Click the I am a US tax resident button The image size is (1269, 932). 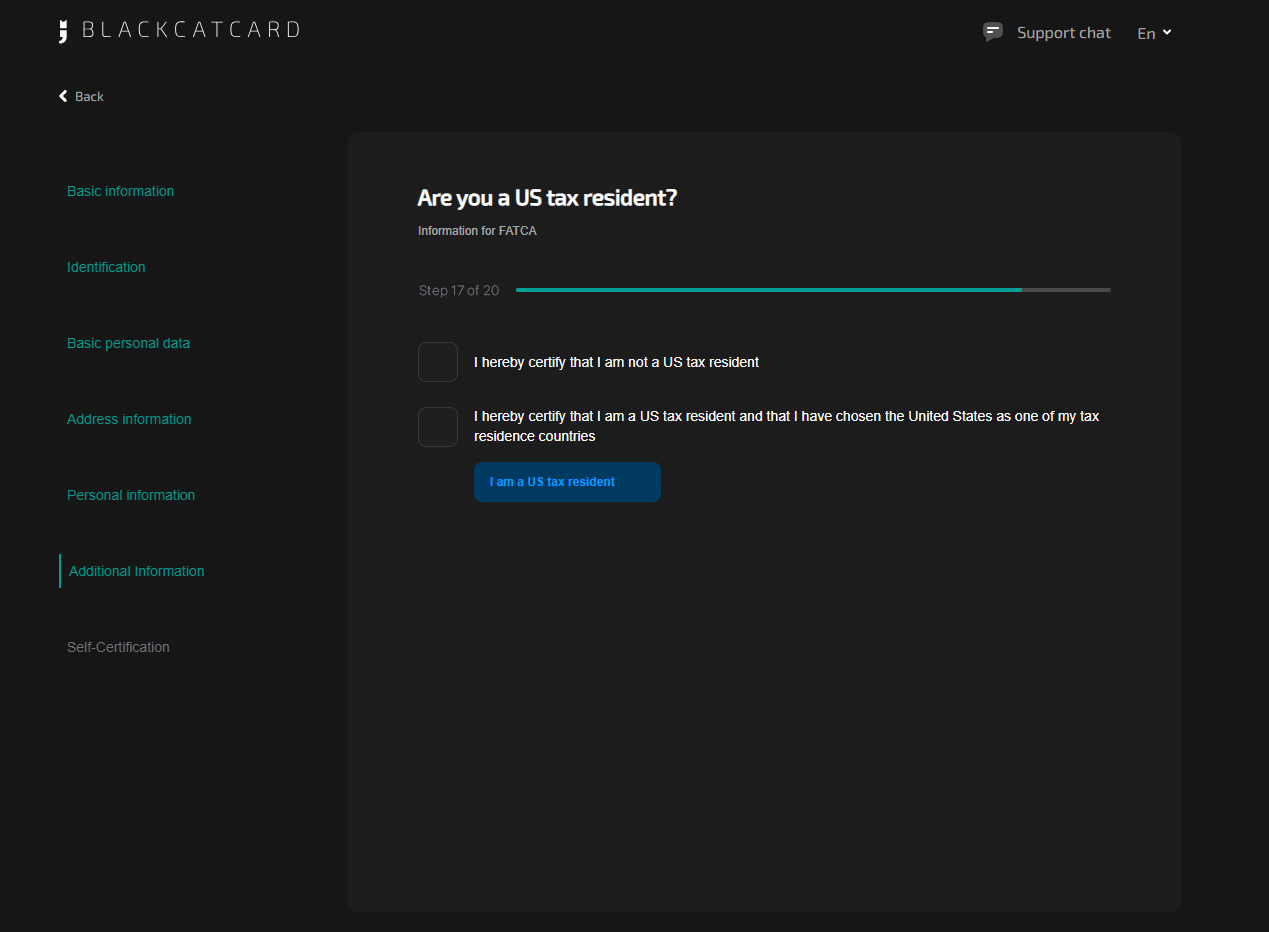pos(567,482)
